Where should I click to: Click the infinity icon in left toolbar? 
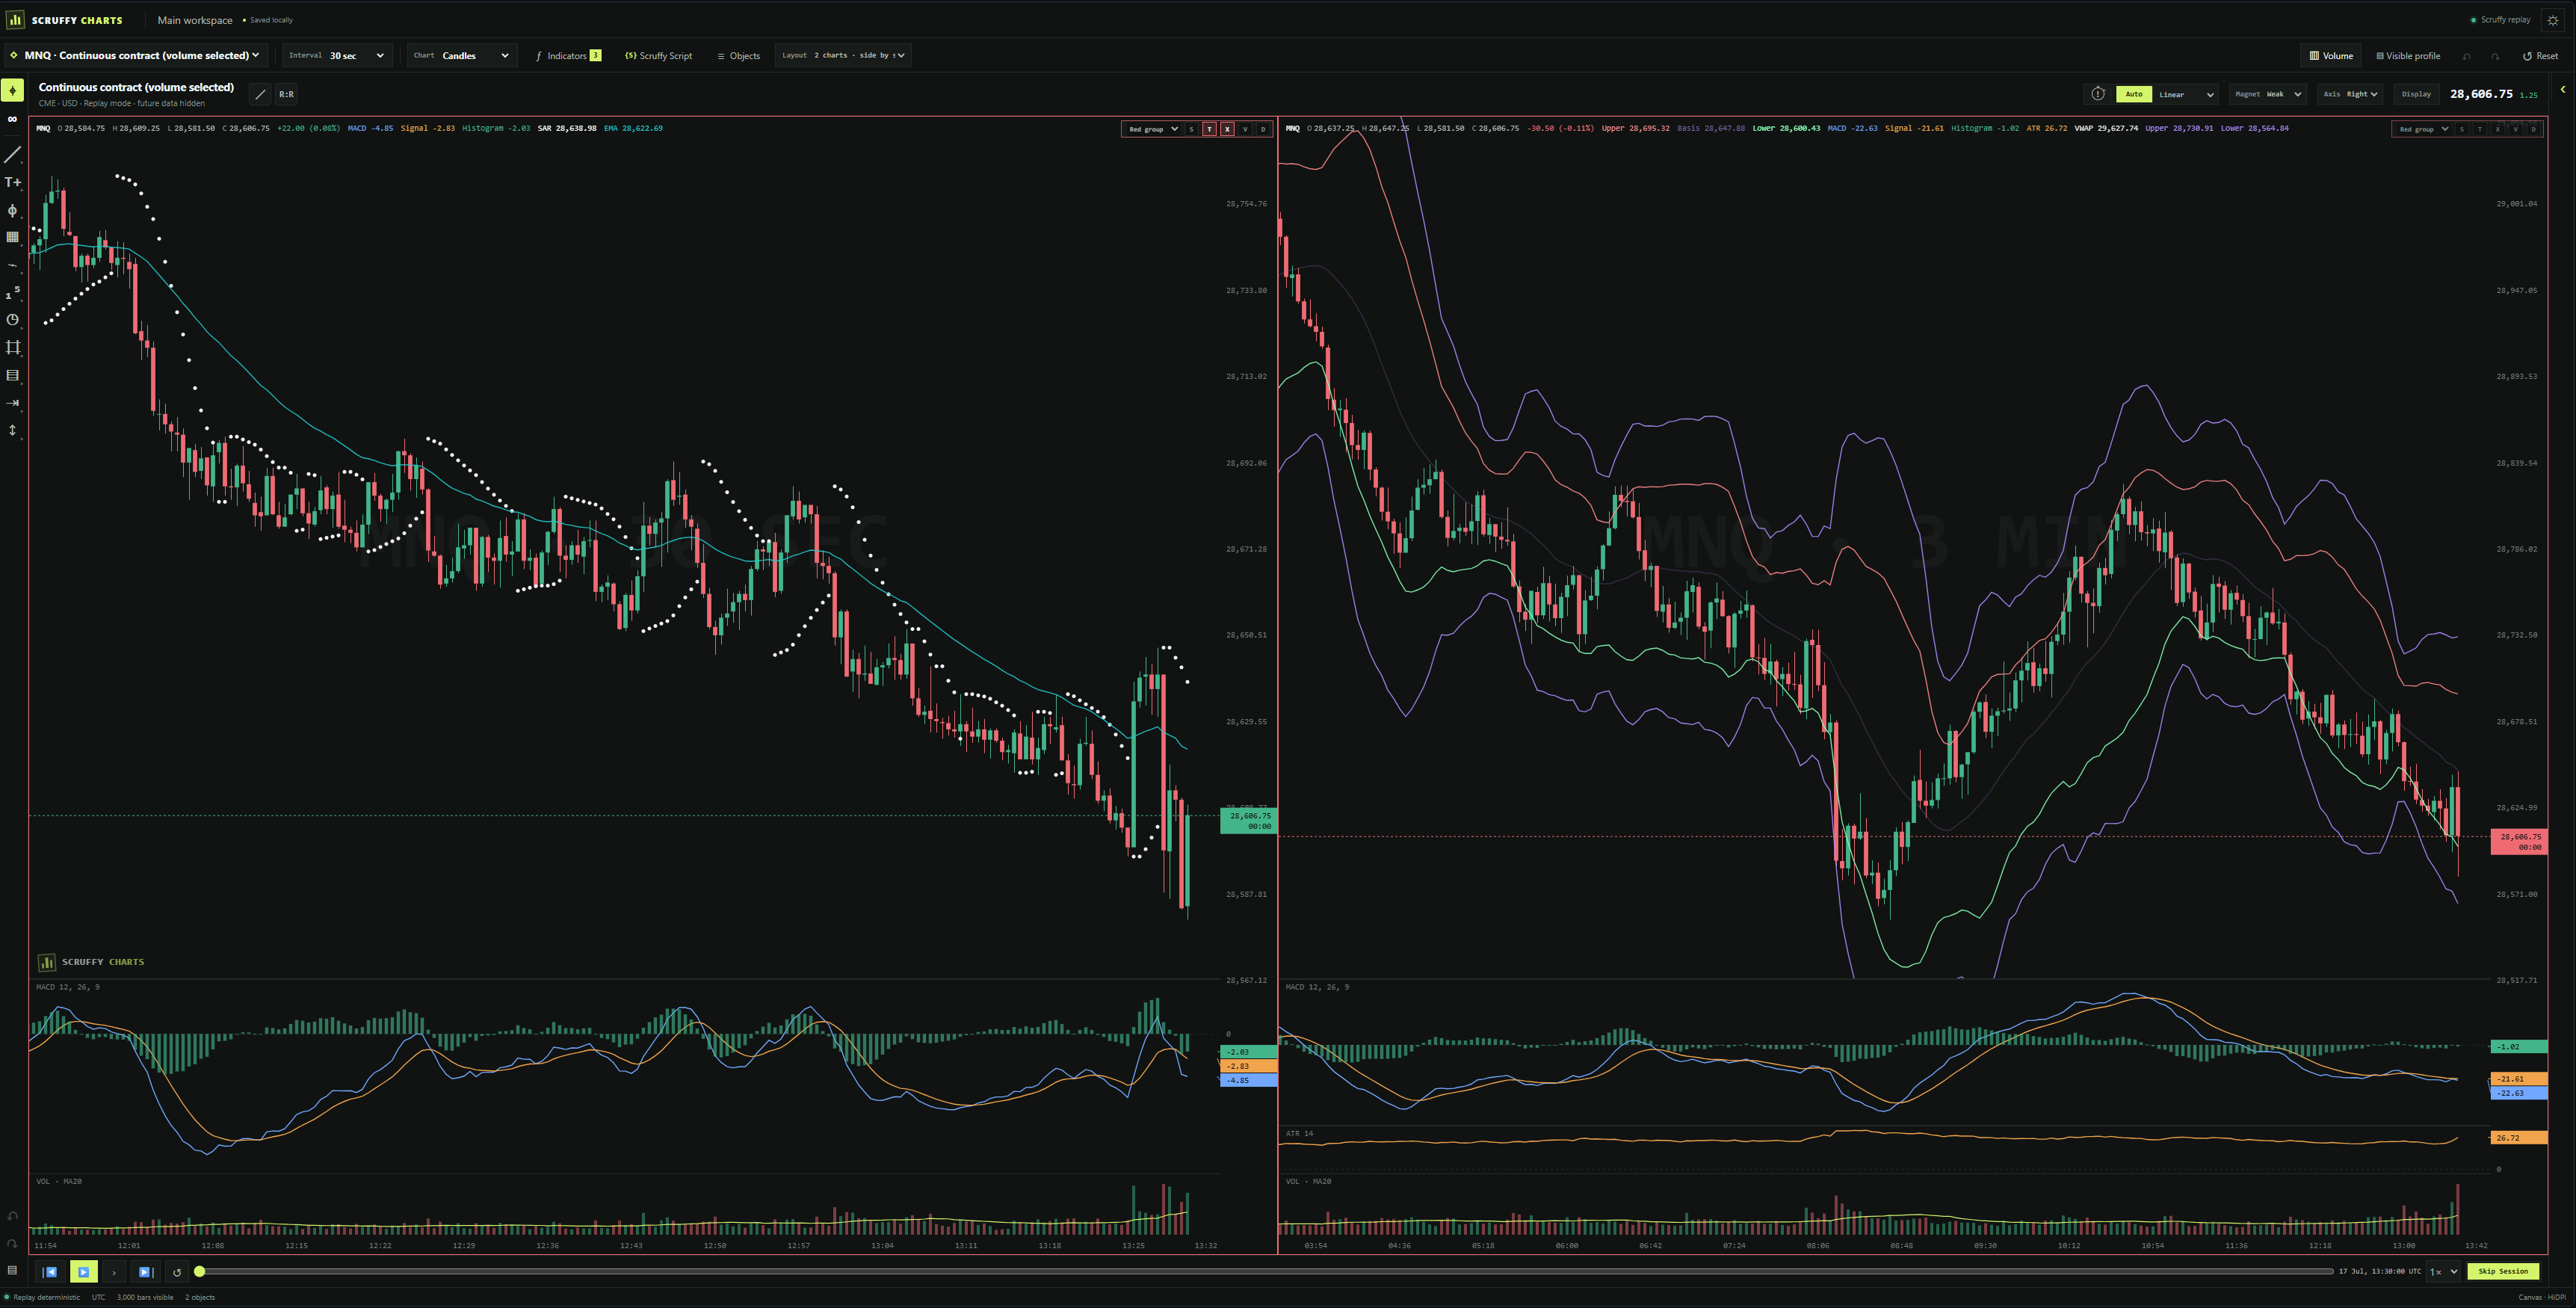click(12, 119)
